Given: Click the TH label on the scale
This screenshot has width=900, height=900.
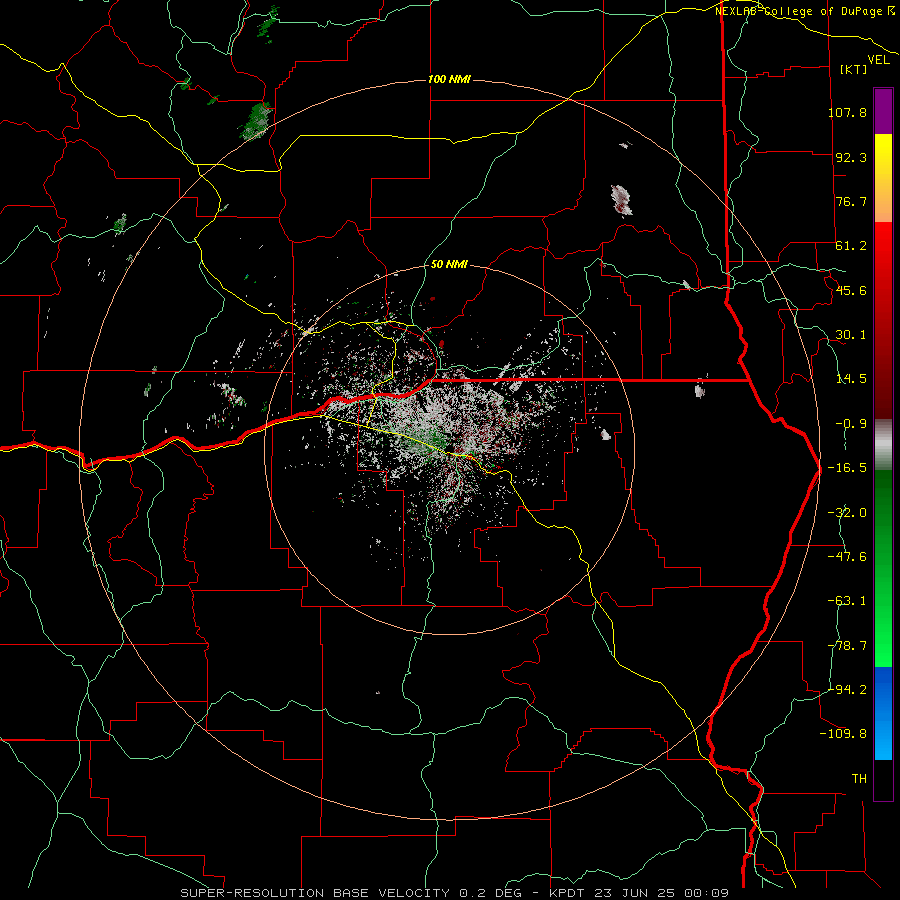Looking at the screenshot, I should tap(859, 779).
